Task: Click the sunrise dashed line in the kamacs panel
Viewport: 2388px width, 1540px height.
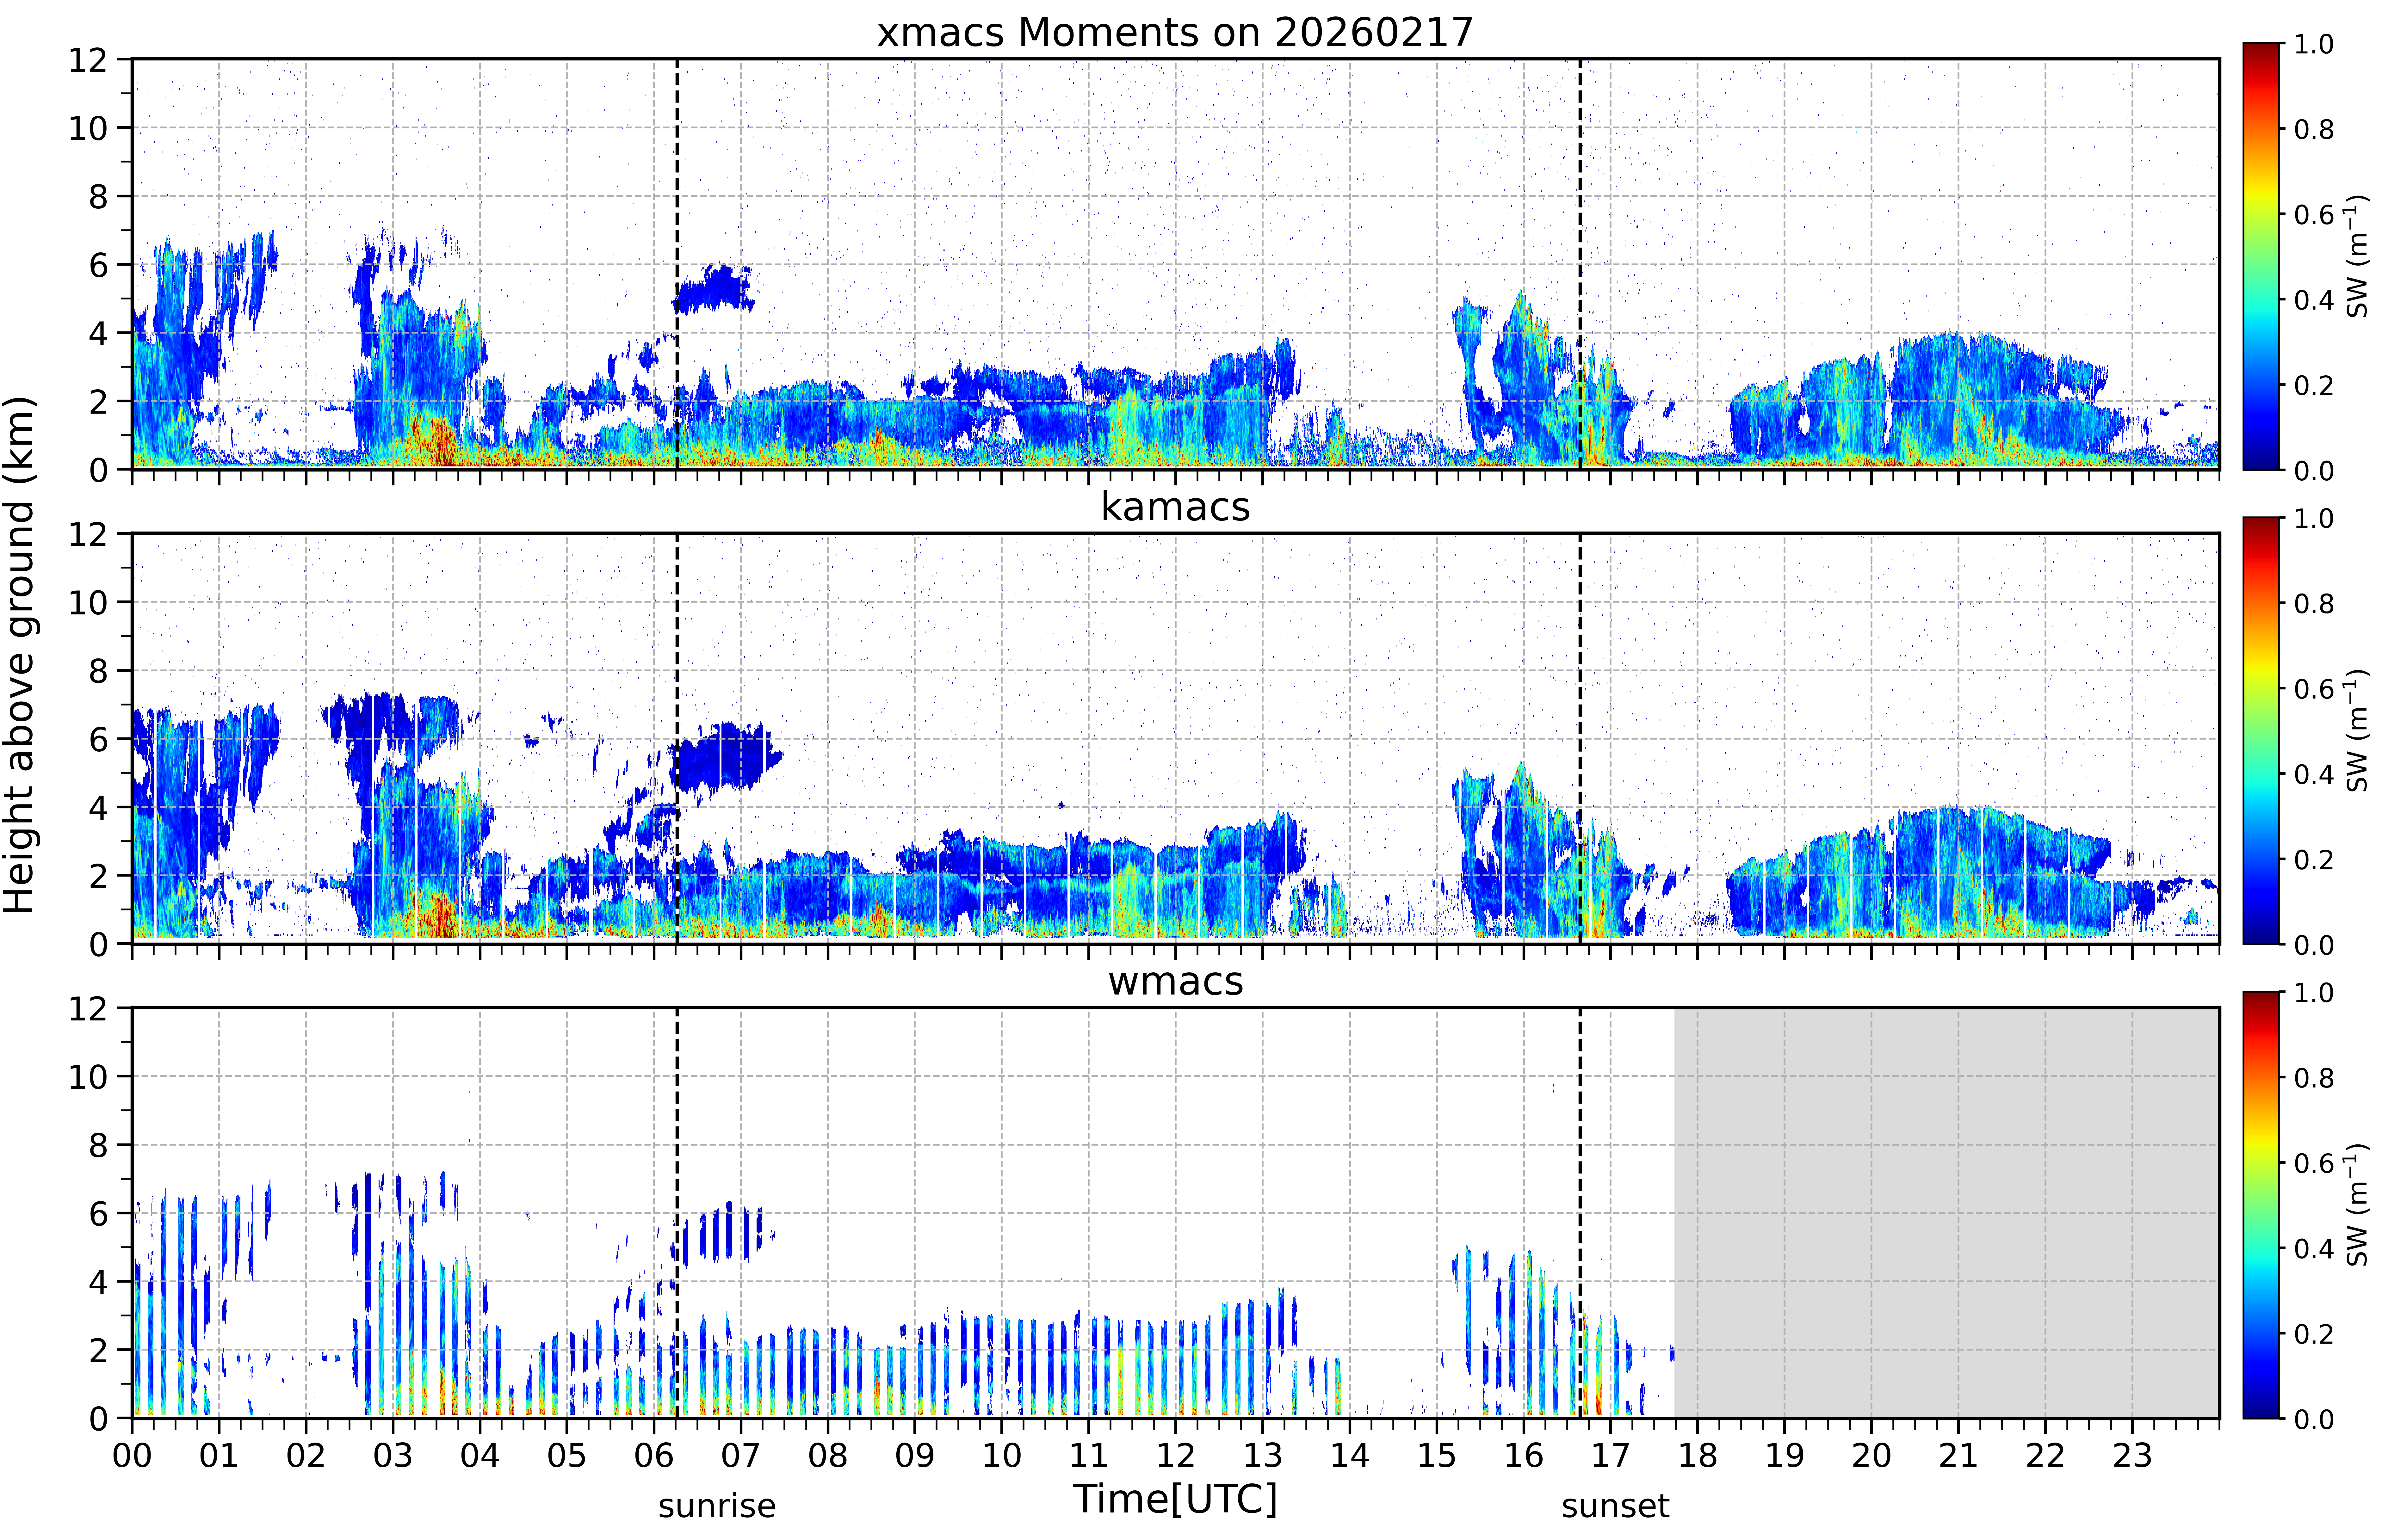Action: pos(677,738)
